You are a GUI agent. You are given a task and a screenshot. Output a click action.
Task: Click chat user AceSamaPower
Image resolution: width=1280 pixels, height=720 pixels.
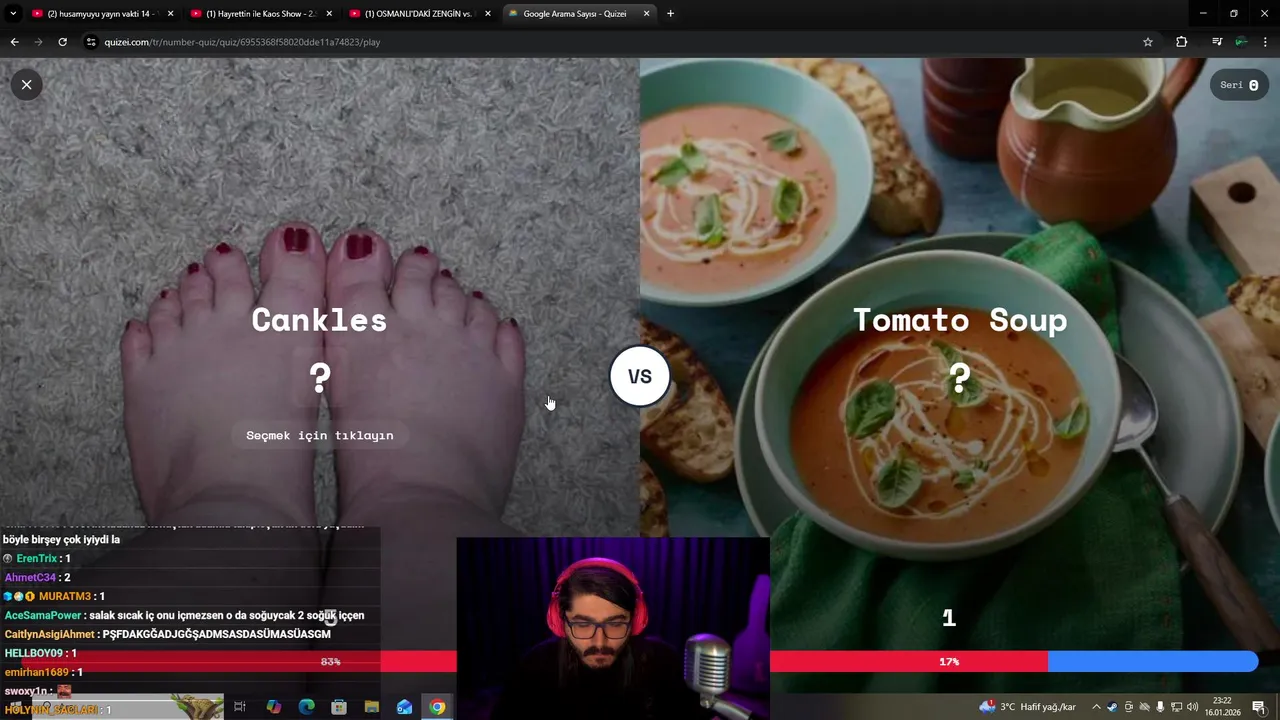pyautogui.click(x=43, y=615)
